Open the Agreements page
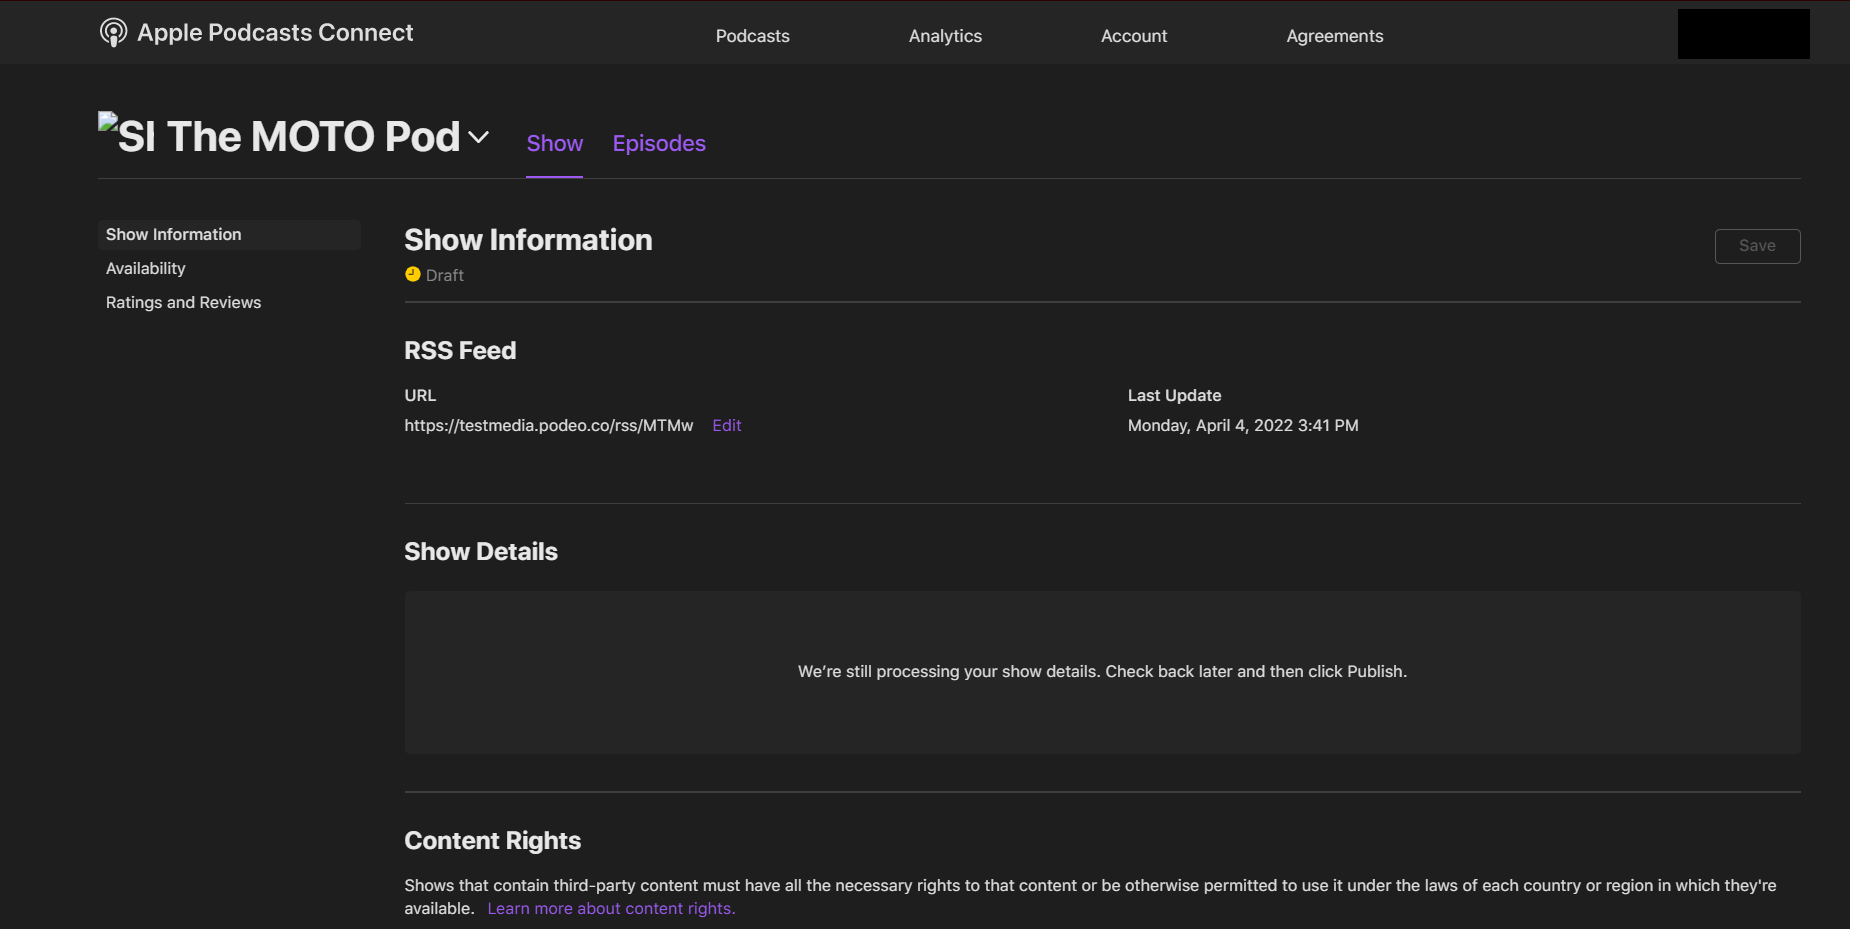The width and height of the screenshot is (1850, 929). click(1335, 36)
